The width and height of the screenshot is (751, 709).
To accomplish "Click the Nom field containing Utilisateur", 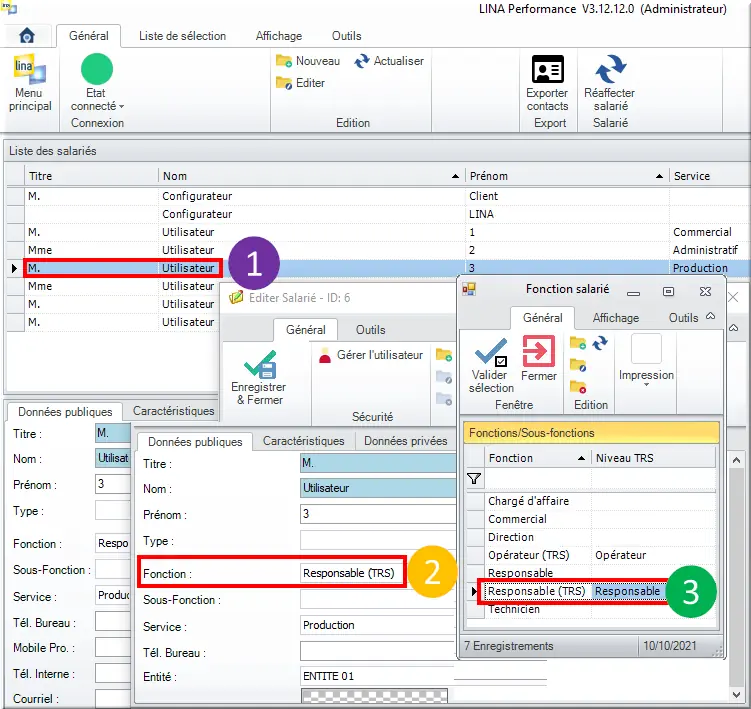I will point(378,488).
